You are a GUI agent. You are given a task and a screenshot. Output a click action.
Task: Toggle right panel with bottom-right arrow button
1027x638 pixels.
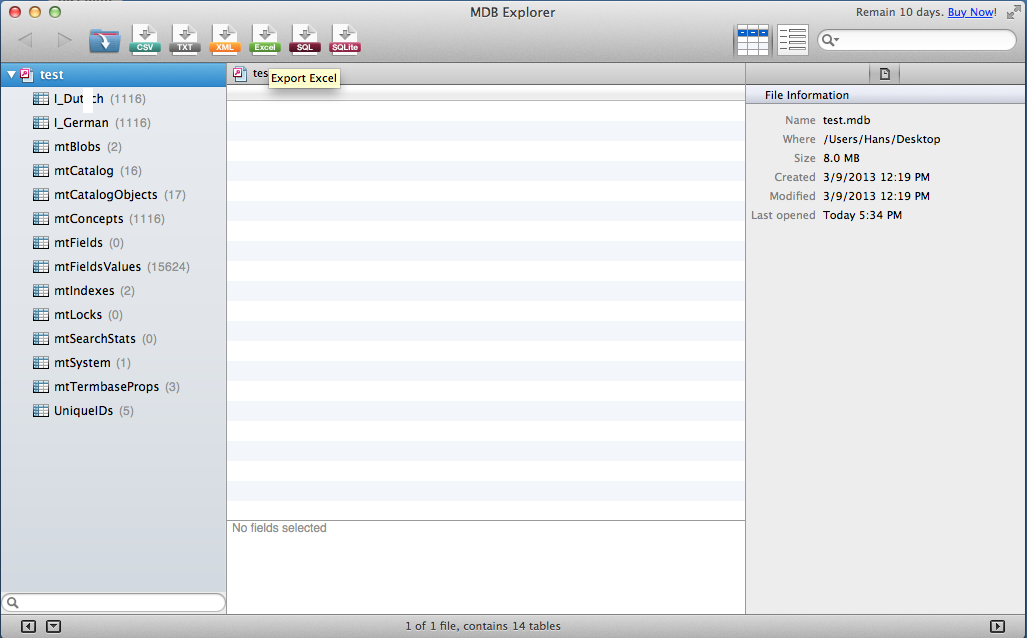click(x=997, y=626)
